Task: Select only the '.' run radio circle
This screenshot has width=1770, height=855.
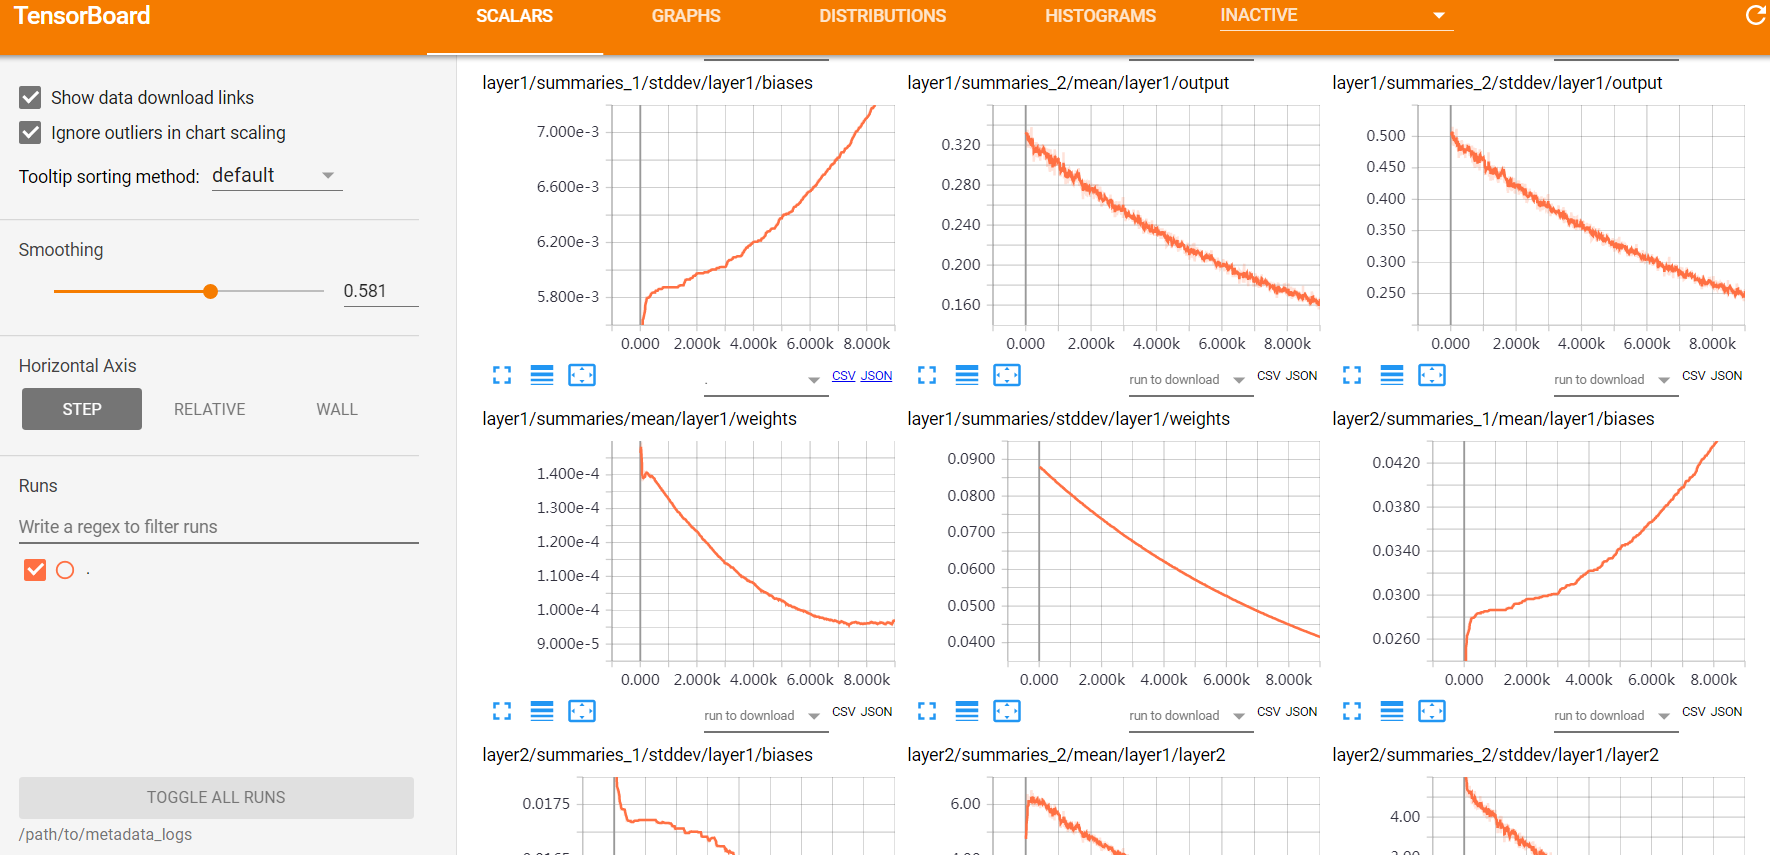Action: click(65, 570)
